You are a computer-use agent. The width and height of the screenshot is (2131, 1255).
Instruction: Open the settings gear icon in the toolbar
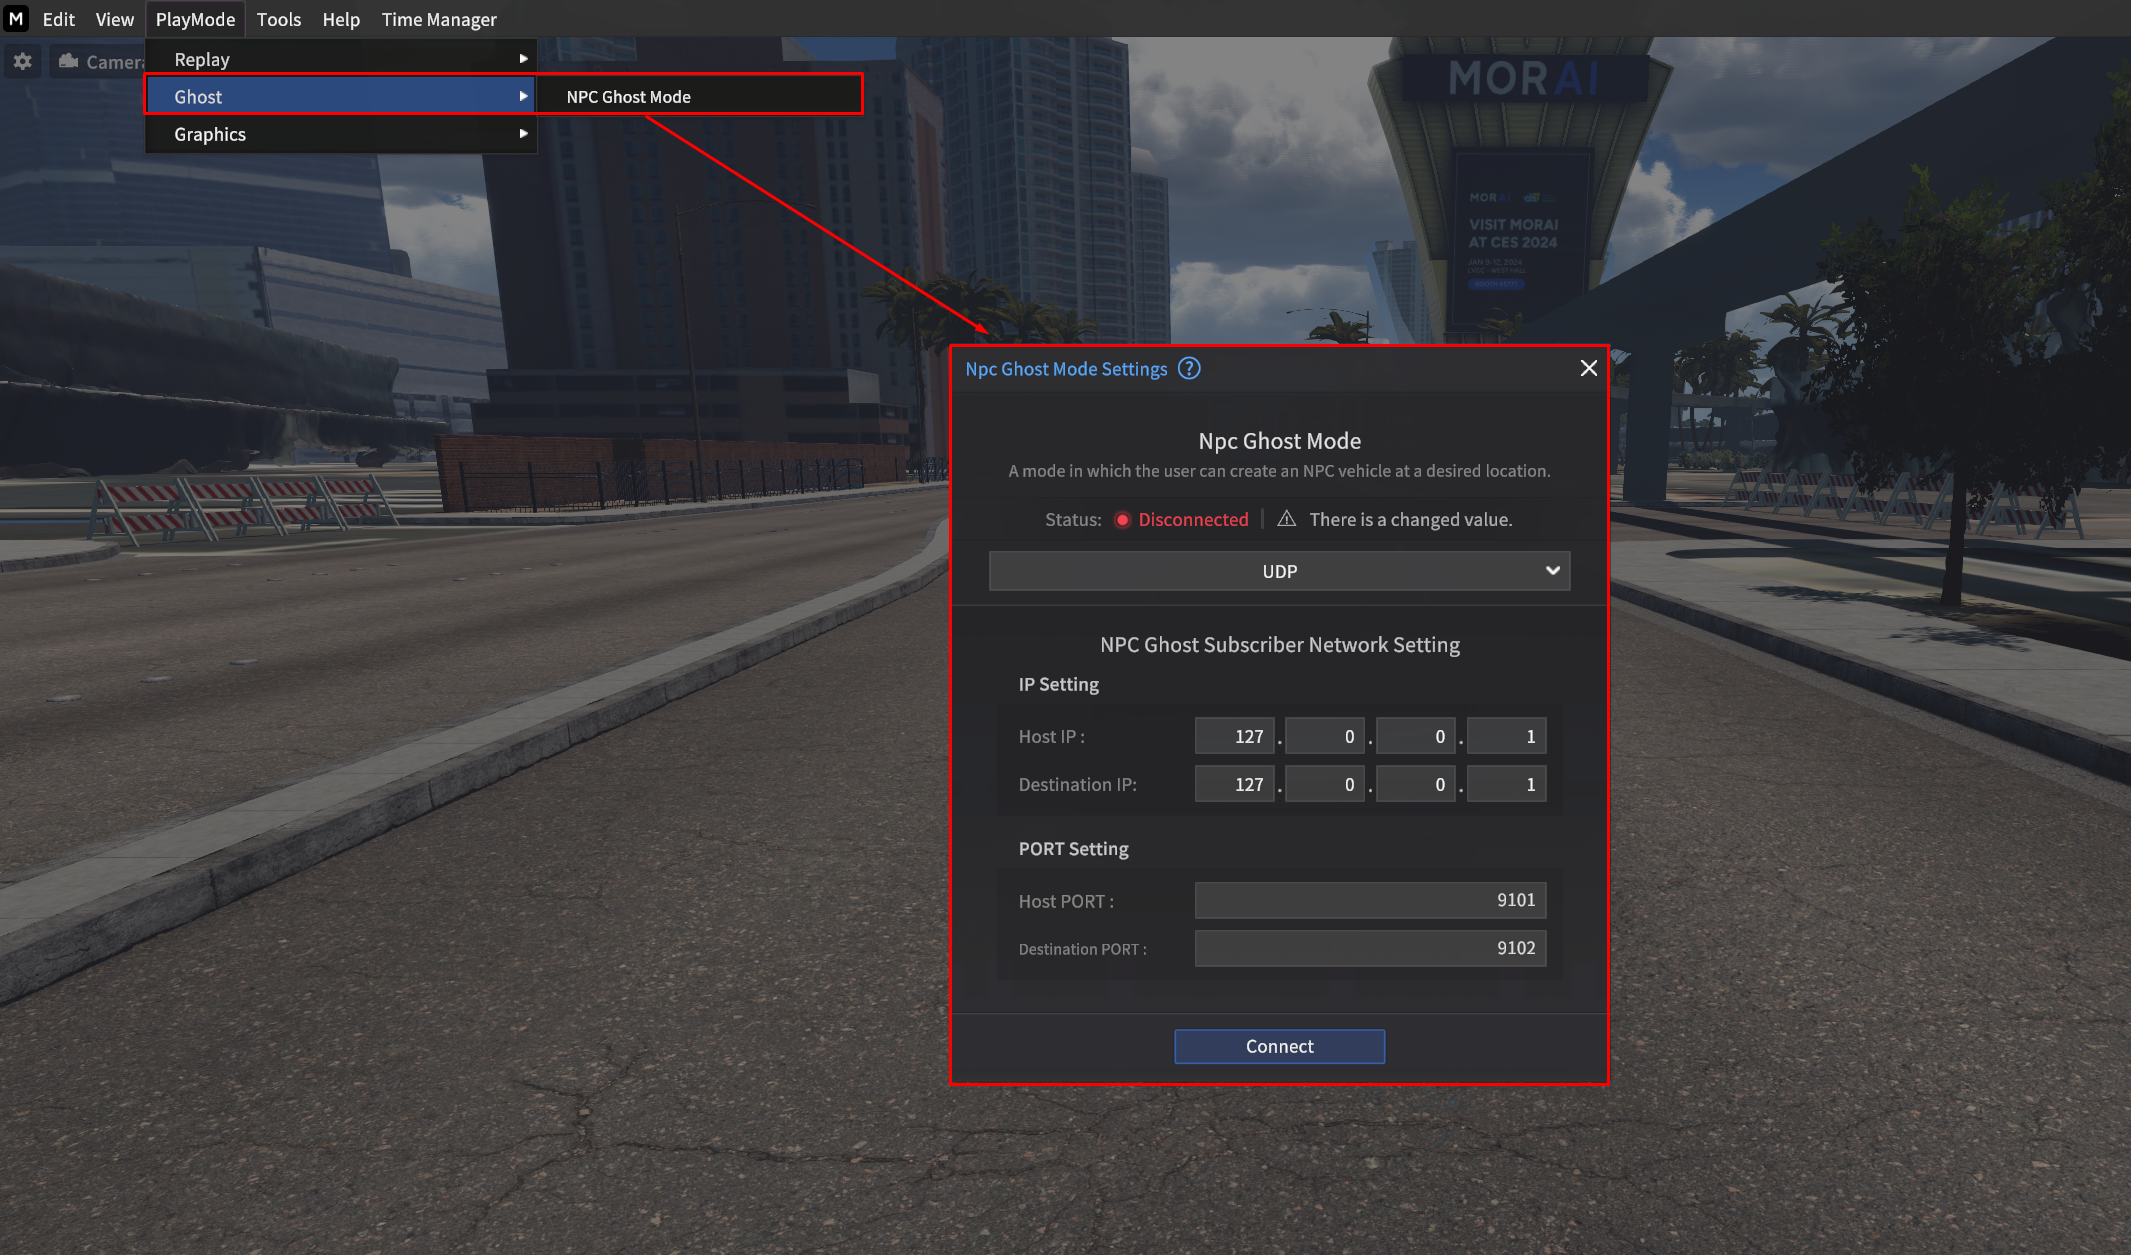[x=22, y=62]
